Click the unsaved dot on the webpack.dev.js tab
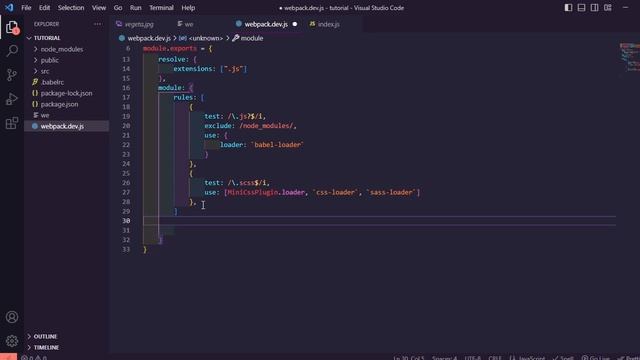This screenshot has height=360, width=640. (295, 24)
